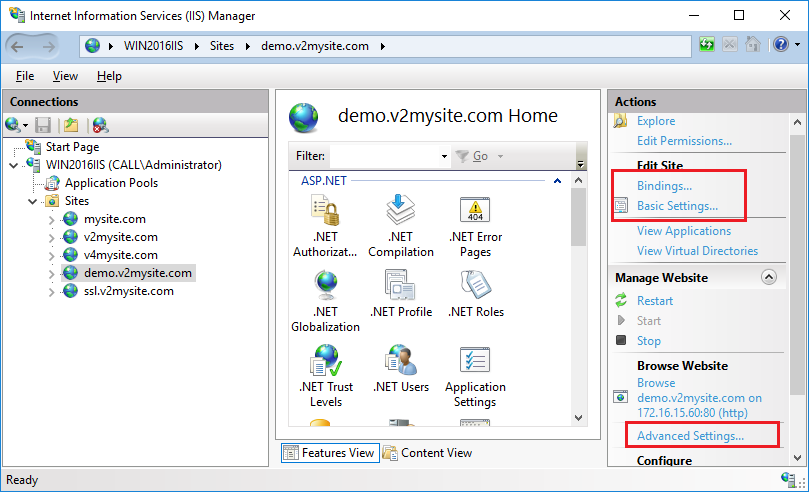Open the Go button dropdown arrow
This screenshot has width=809, height=492.
click(x=500, y=156)
